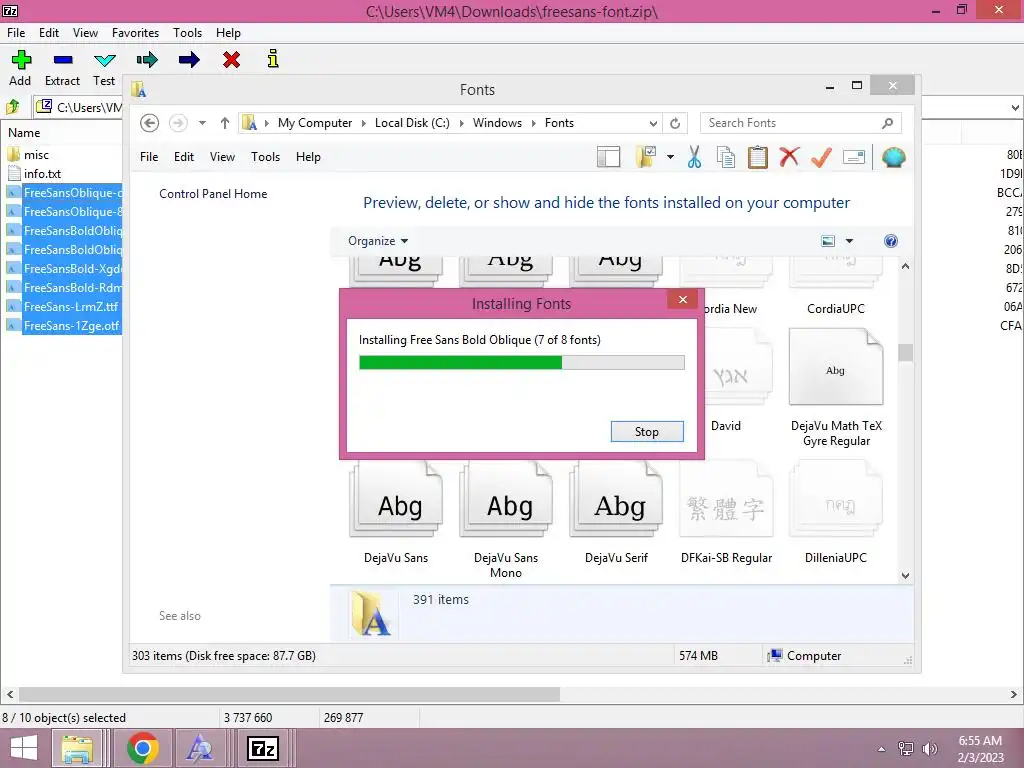The image size is (1024, 768).
Task: Click the Up arrow in Fonts window
Action: point(225,123)
